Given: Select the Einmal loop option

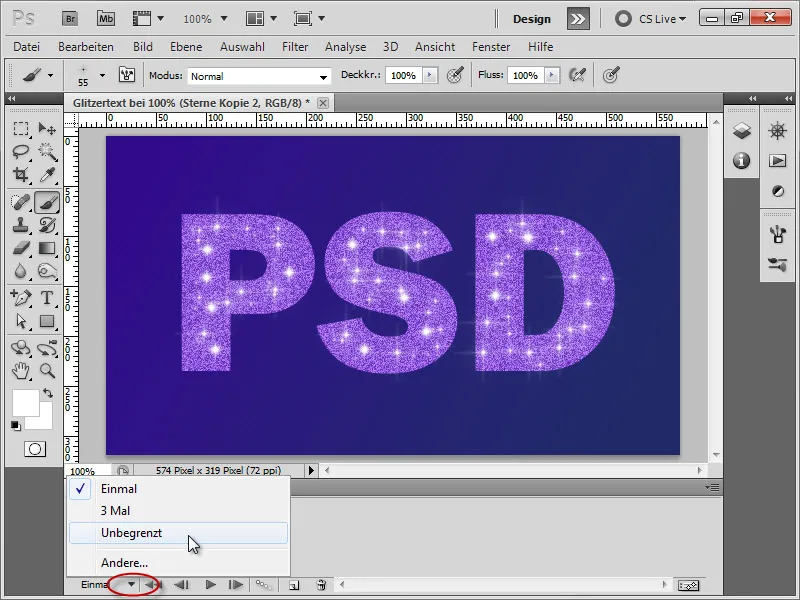Looking at the screenshot, I should pyautogui.click(x=179, y=489).
